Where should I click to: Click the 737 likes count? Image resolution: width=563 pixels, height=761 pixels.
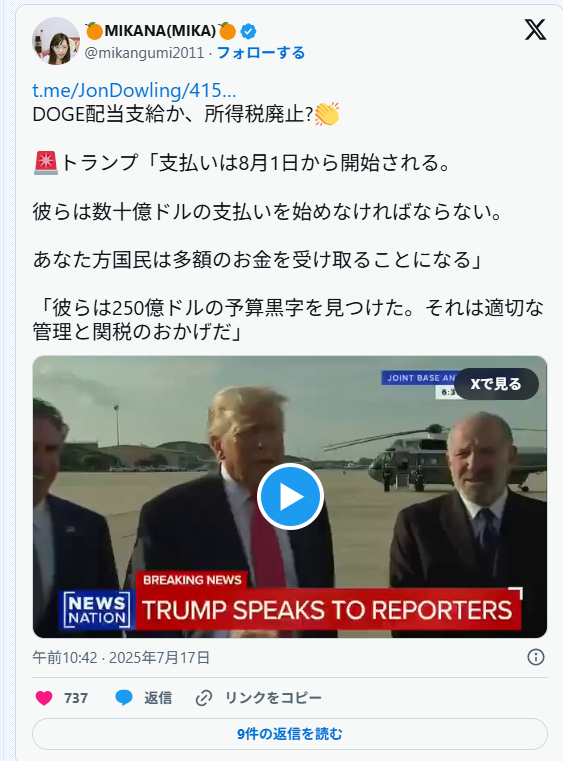[76, 698]
